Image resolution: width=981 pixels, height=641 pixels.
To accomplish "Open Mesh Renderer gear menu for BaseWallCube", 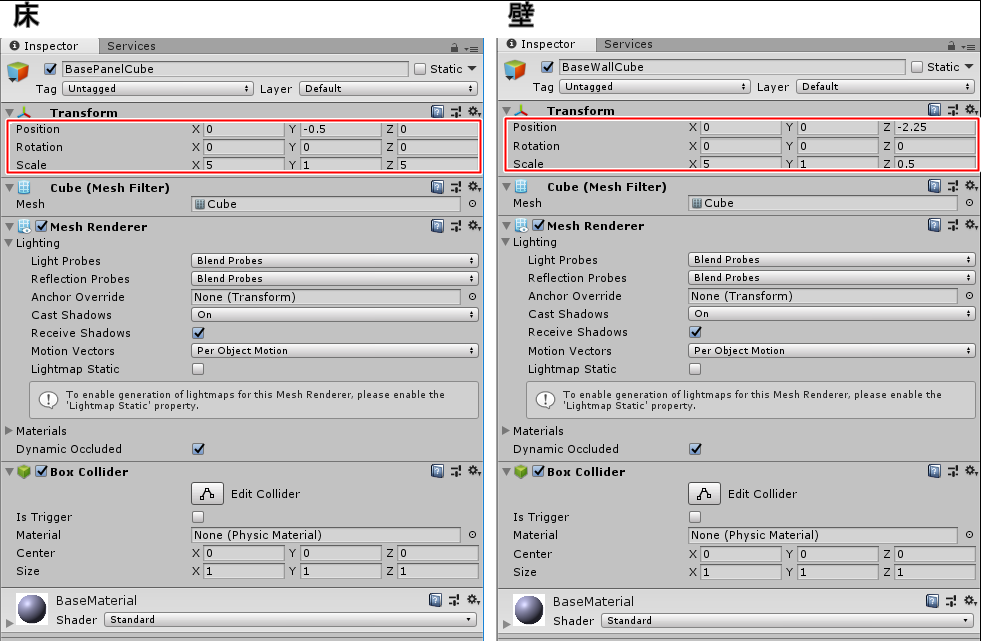I will pos(971,224).
